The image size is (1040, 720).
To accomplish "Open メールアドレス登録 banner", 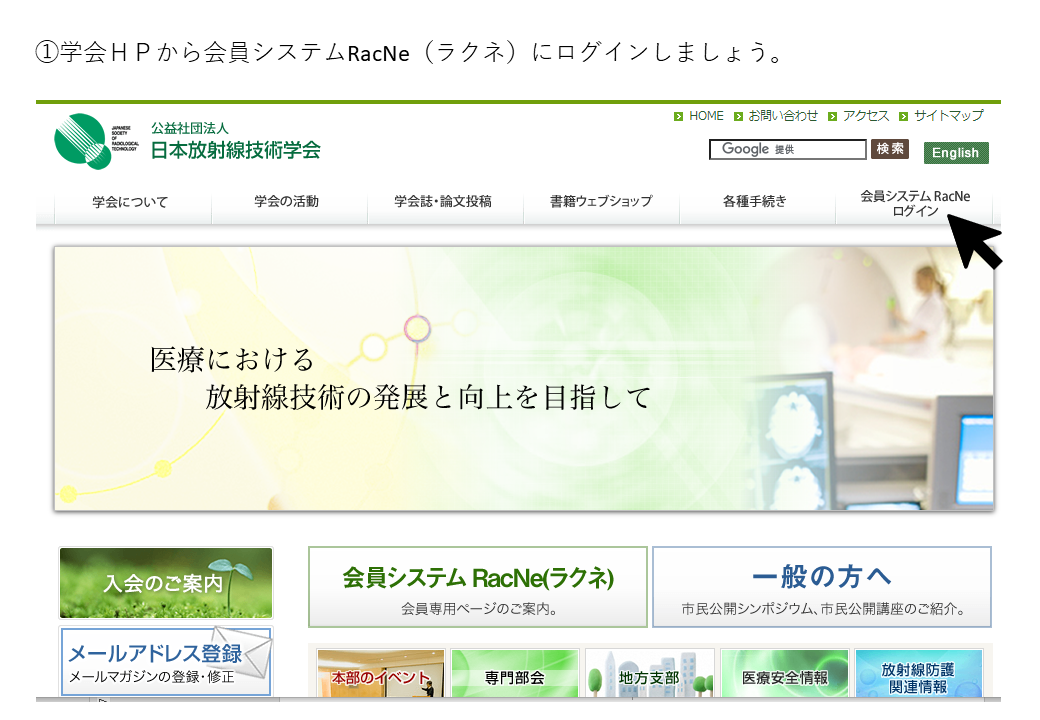I will pos(165,662).
